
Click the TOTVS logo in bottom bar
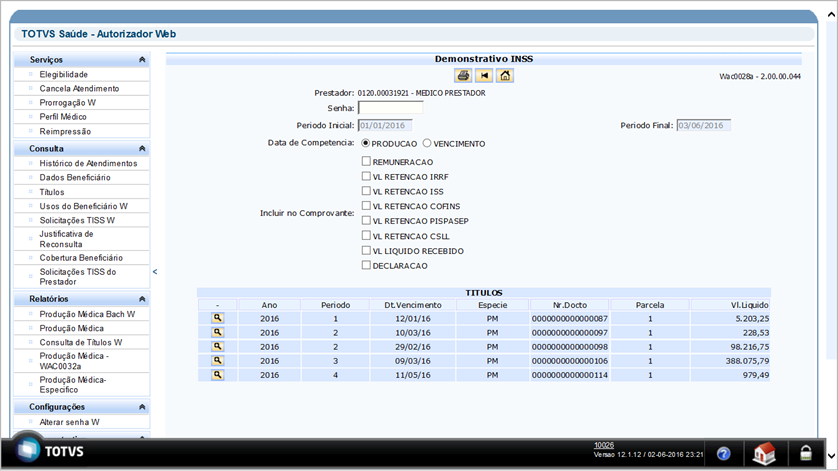(49, 451)
